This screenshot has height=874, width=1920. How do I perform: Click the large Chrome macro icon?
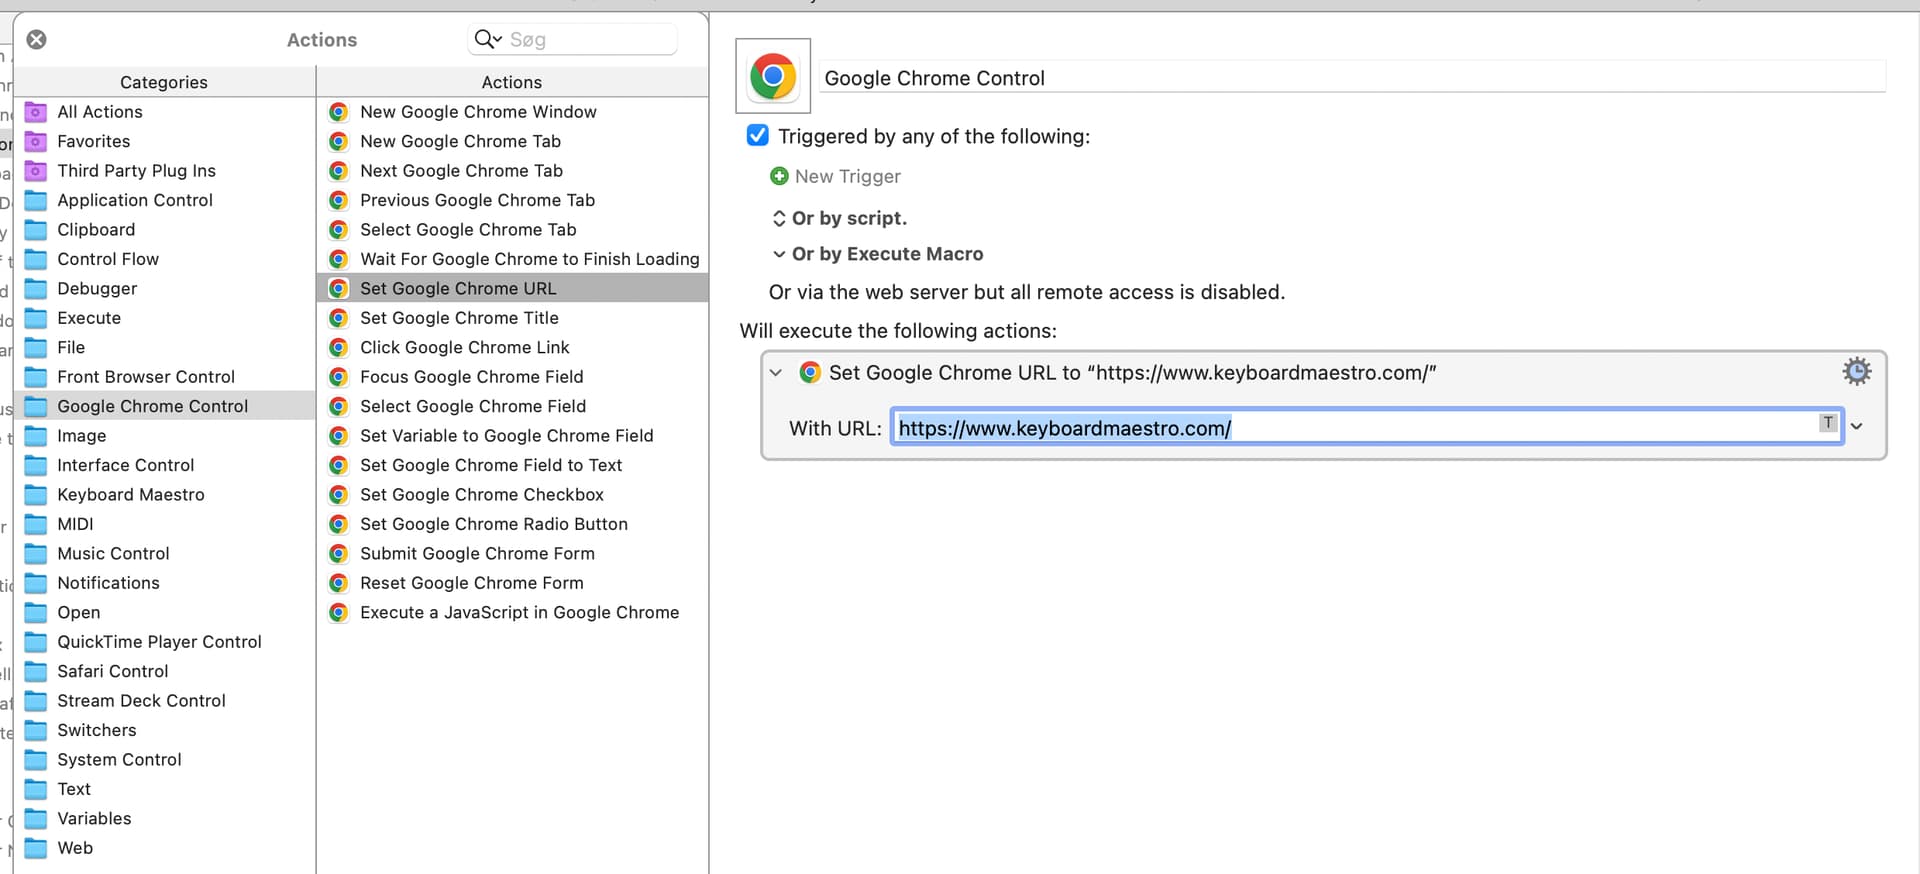tap(773, 76)
